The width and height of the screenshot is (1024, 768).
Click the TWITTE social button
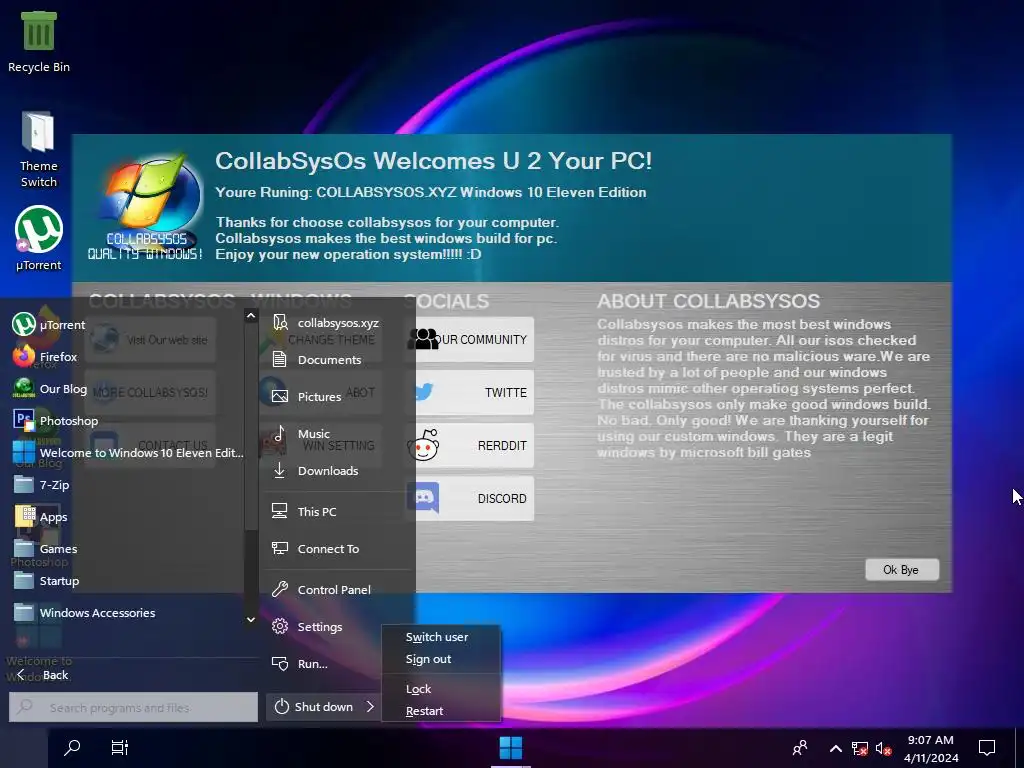point(468,392)
